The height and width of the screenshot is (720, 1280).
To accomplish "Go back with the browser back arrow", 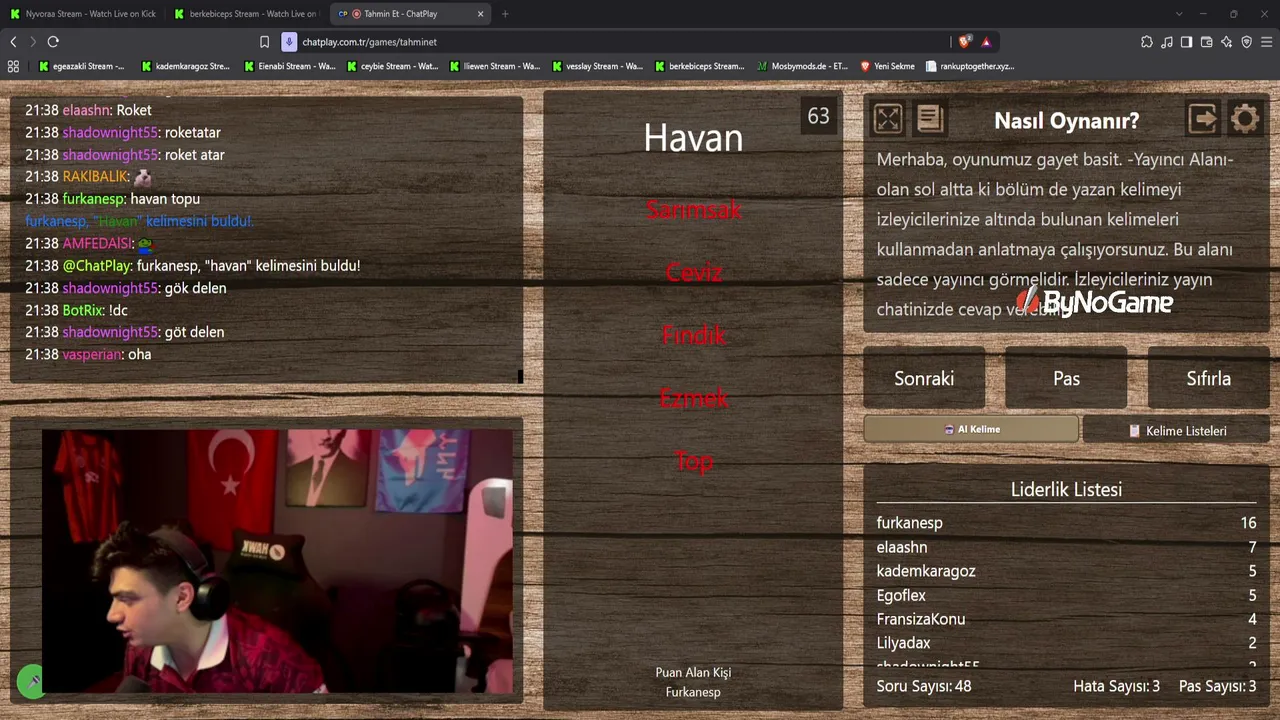I will [13, 42].
